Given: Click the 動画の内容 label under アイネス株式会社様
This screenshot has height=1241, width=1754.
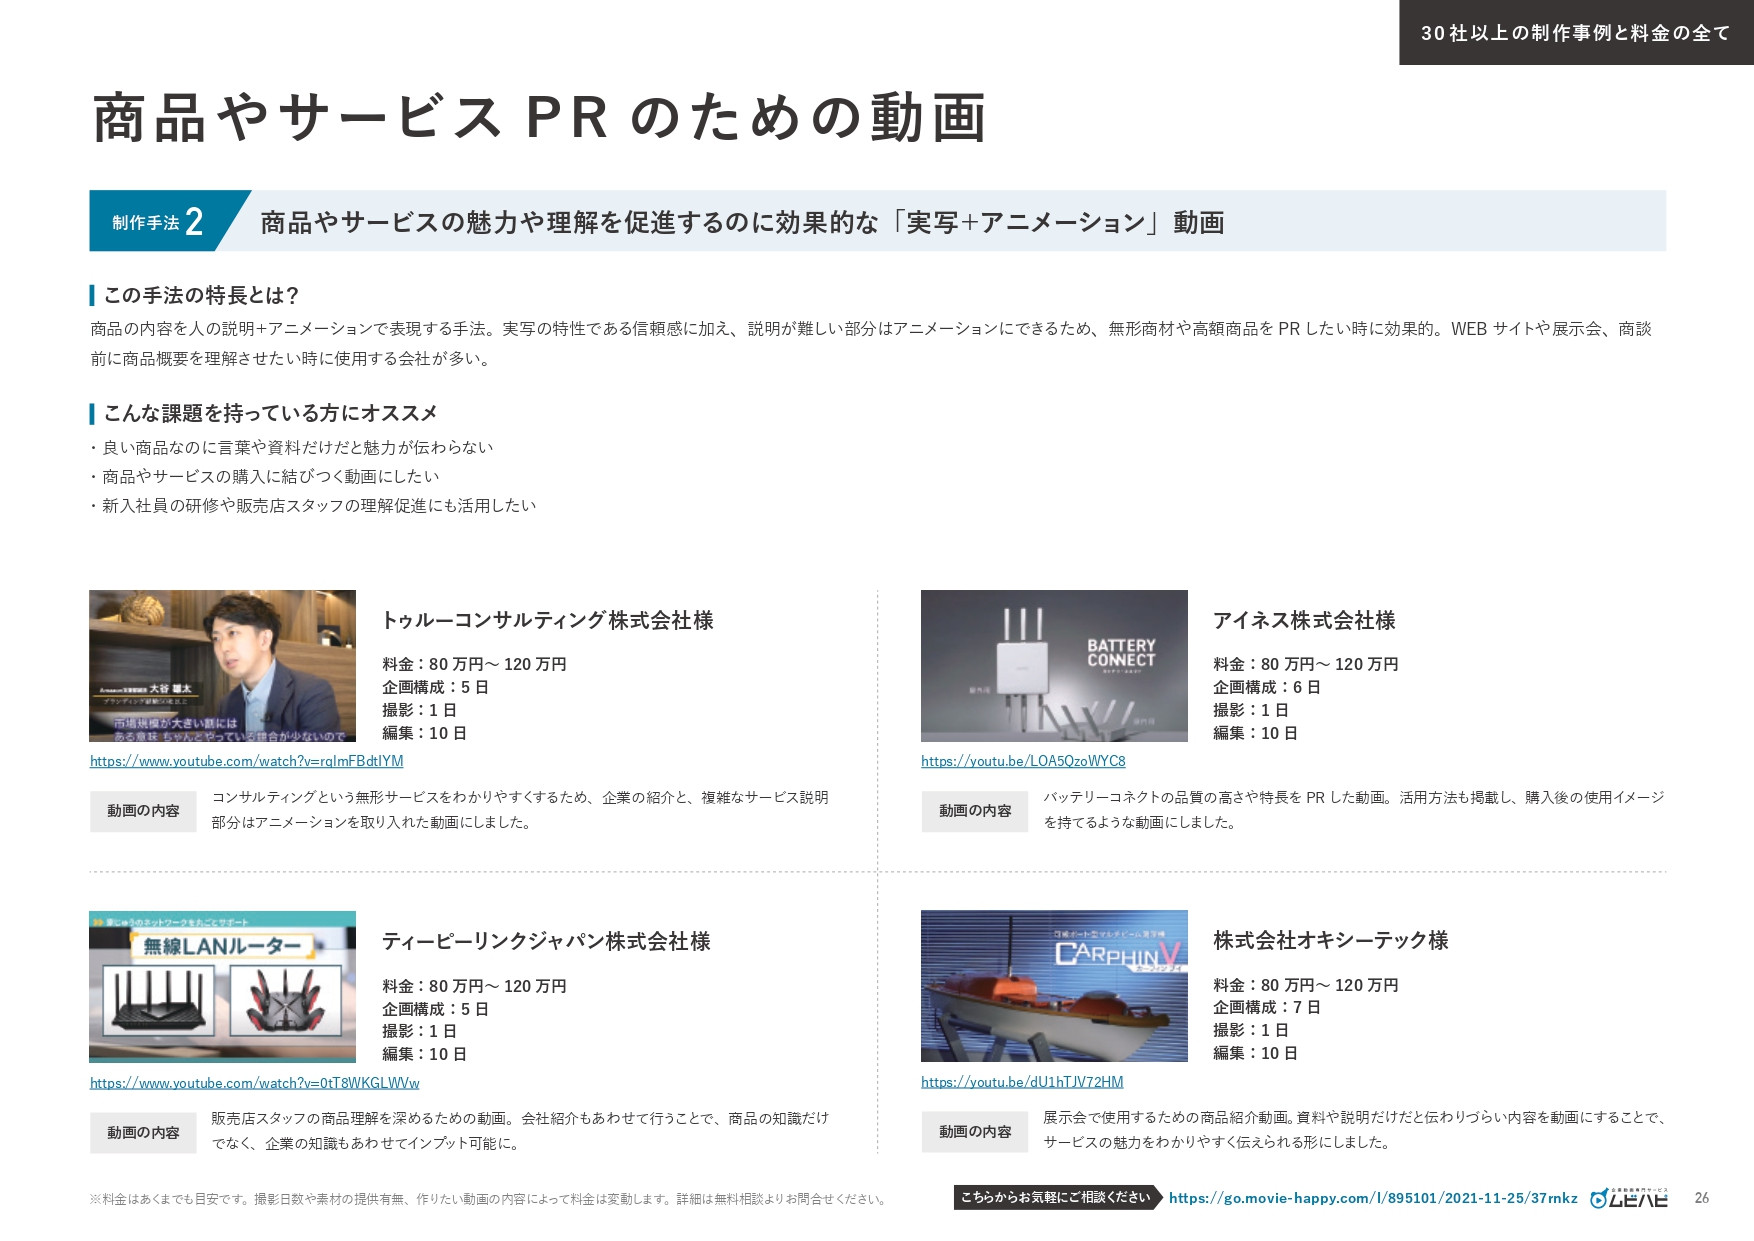Looking at the screenshot, I should 975,812.
